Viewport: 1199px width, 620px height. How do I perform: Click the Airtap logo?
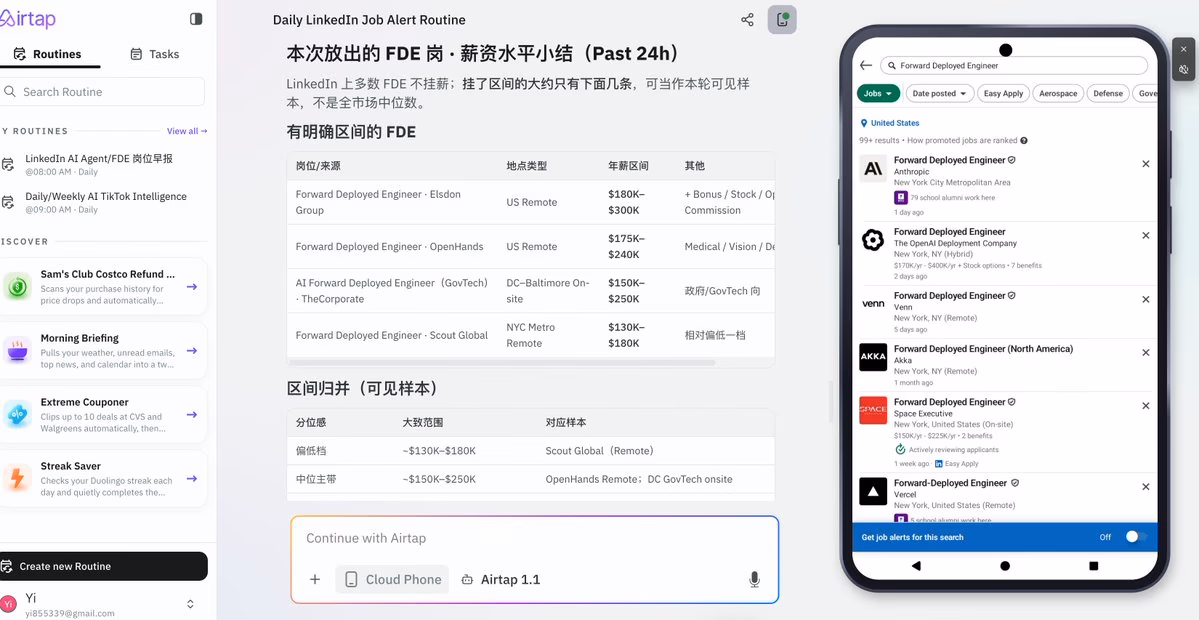pos(28,19)
